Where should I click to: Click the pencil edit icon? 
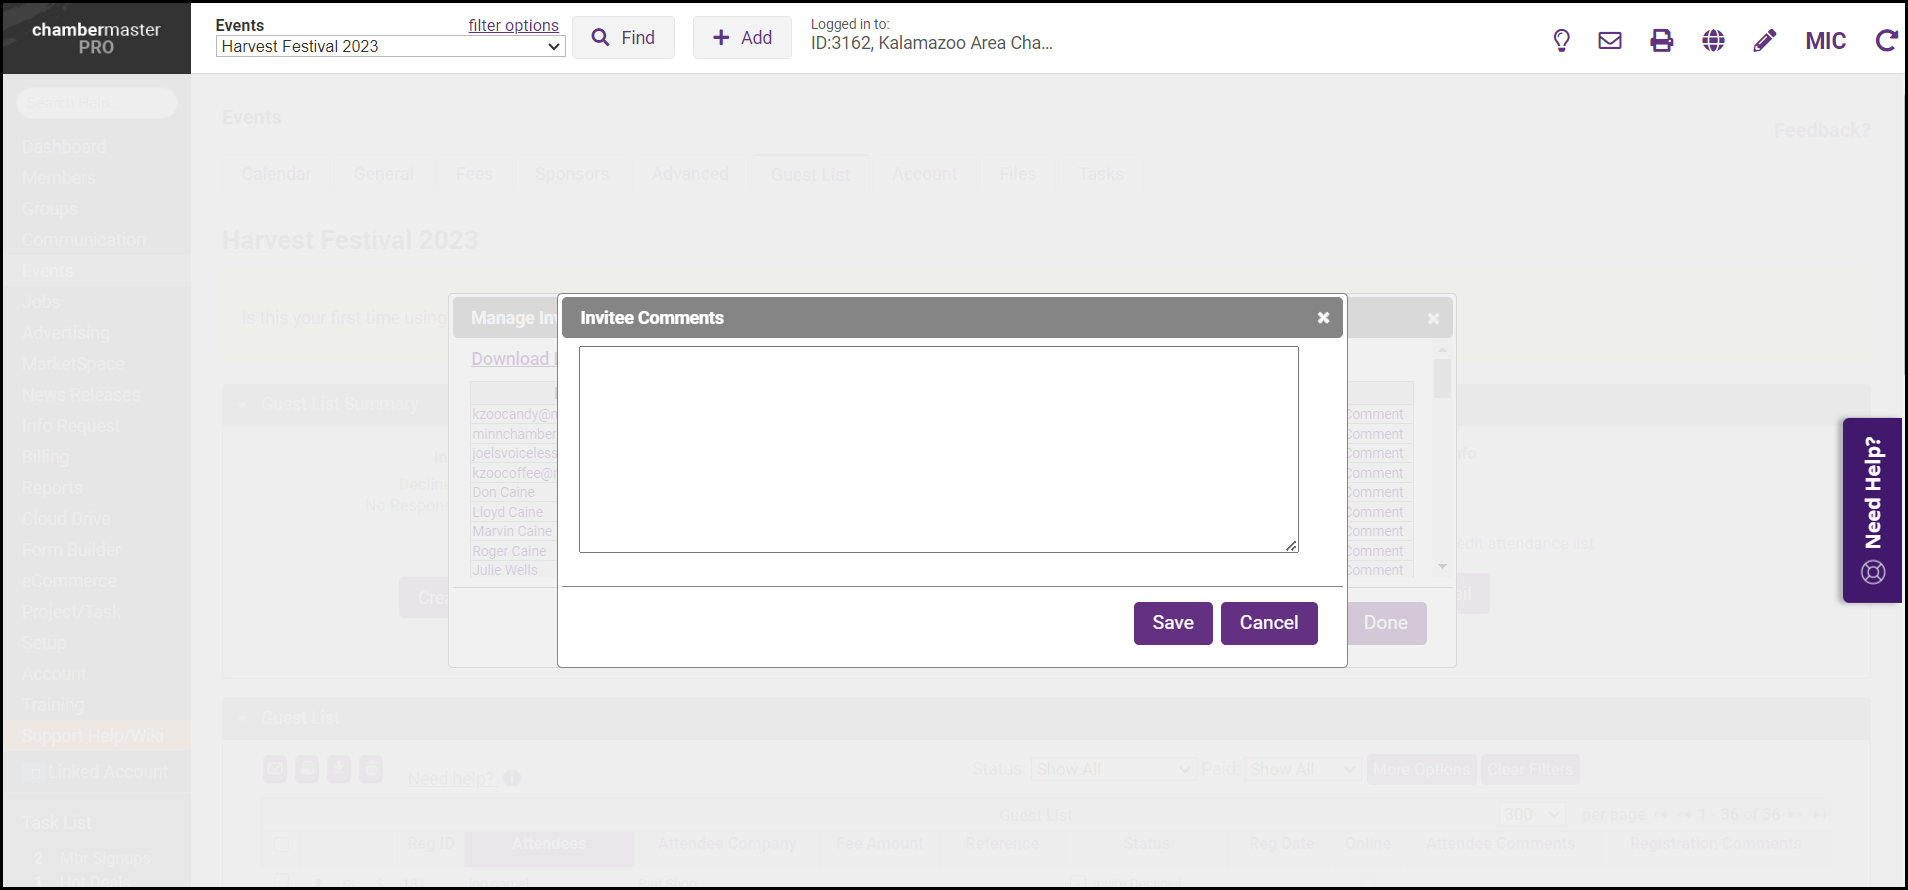point(1765,40)
